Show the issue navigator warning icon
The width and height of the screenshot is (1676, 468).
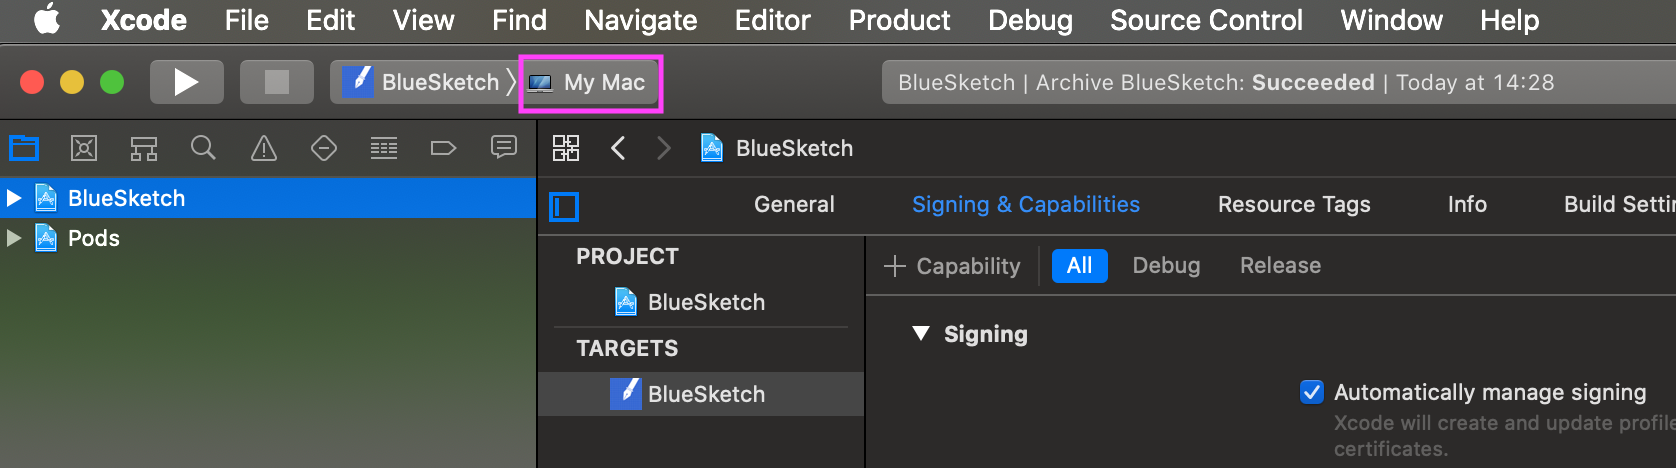point(264,149)
